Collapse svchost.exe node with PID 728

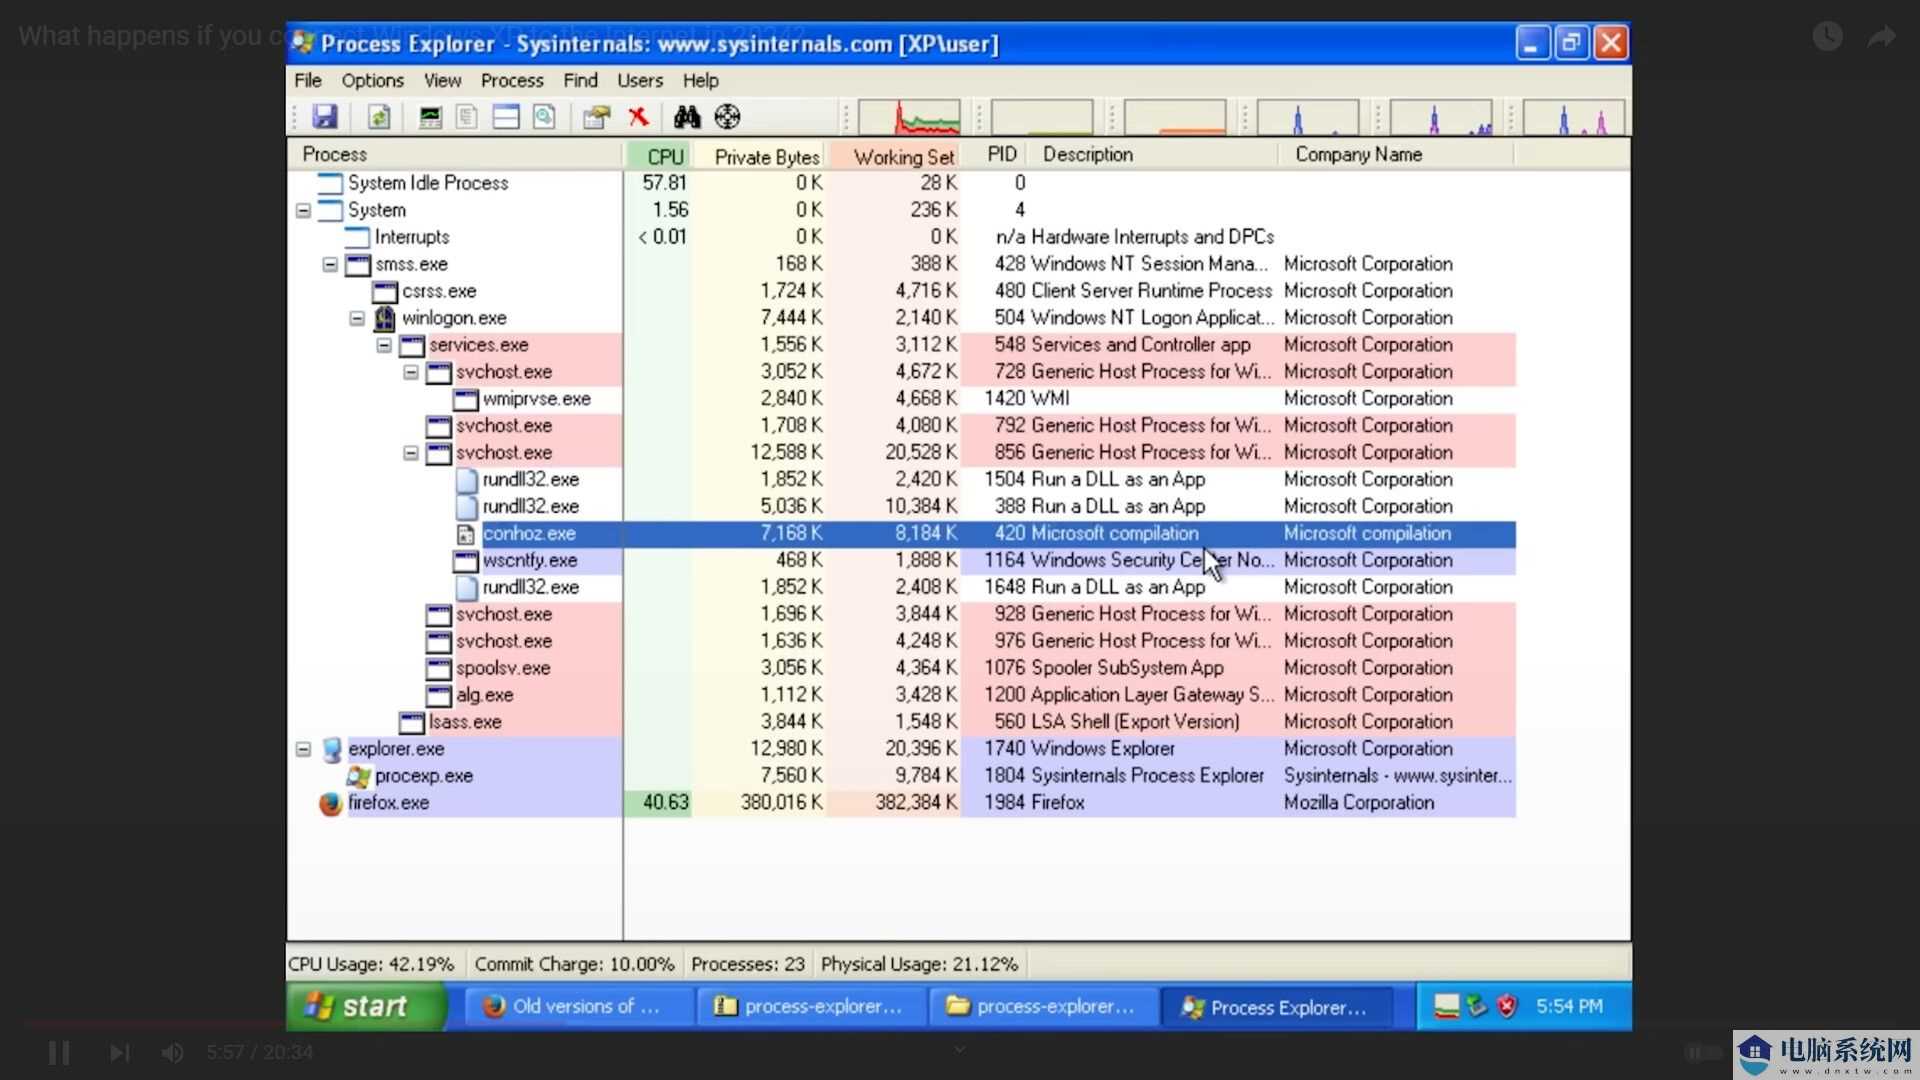point(411,373)
